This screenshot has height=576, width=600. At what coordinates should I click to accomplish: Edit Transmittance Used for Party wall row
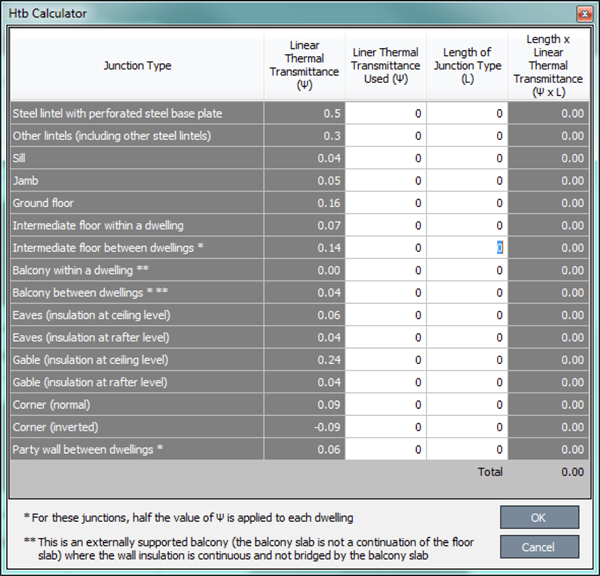point(386,449)
